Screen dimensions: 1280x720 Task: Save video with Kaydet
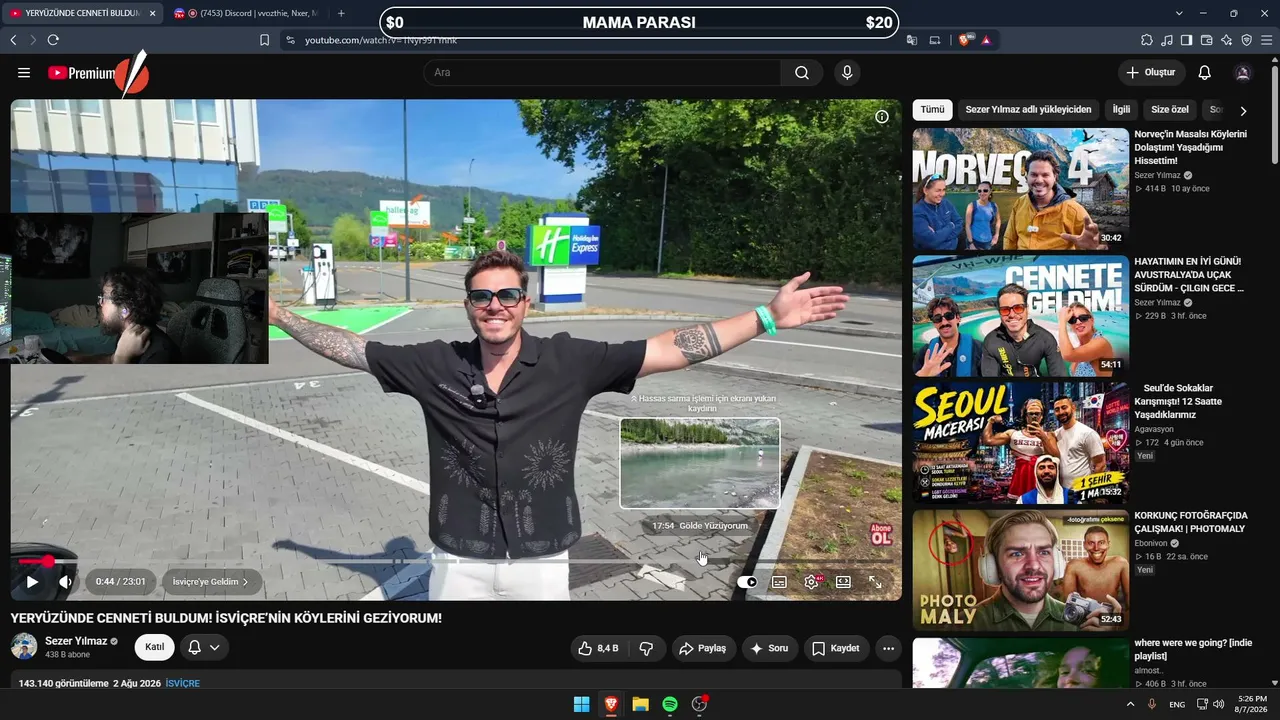tap(836, 648)
